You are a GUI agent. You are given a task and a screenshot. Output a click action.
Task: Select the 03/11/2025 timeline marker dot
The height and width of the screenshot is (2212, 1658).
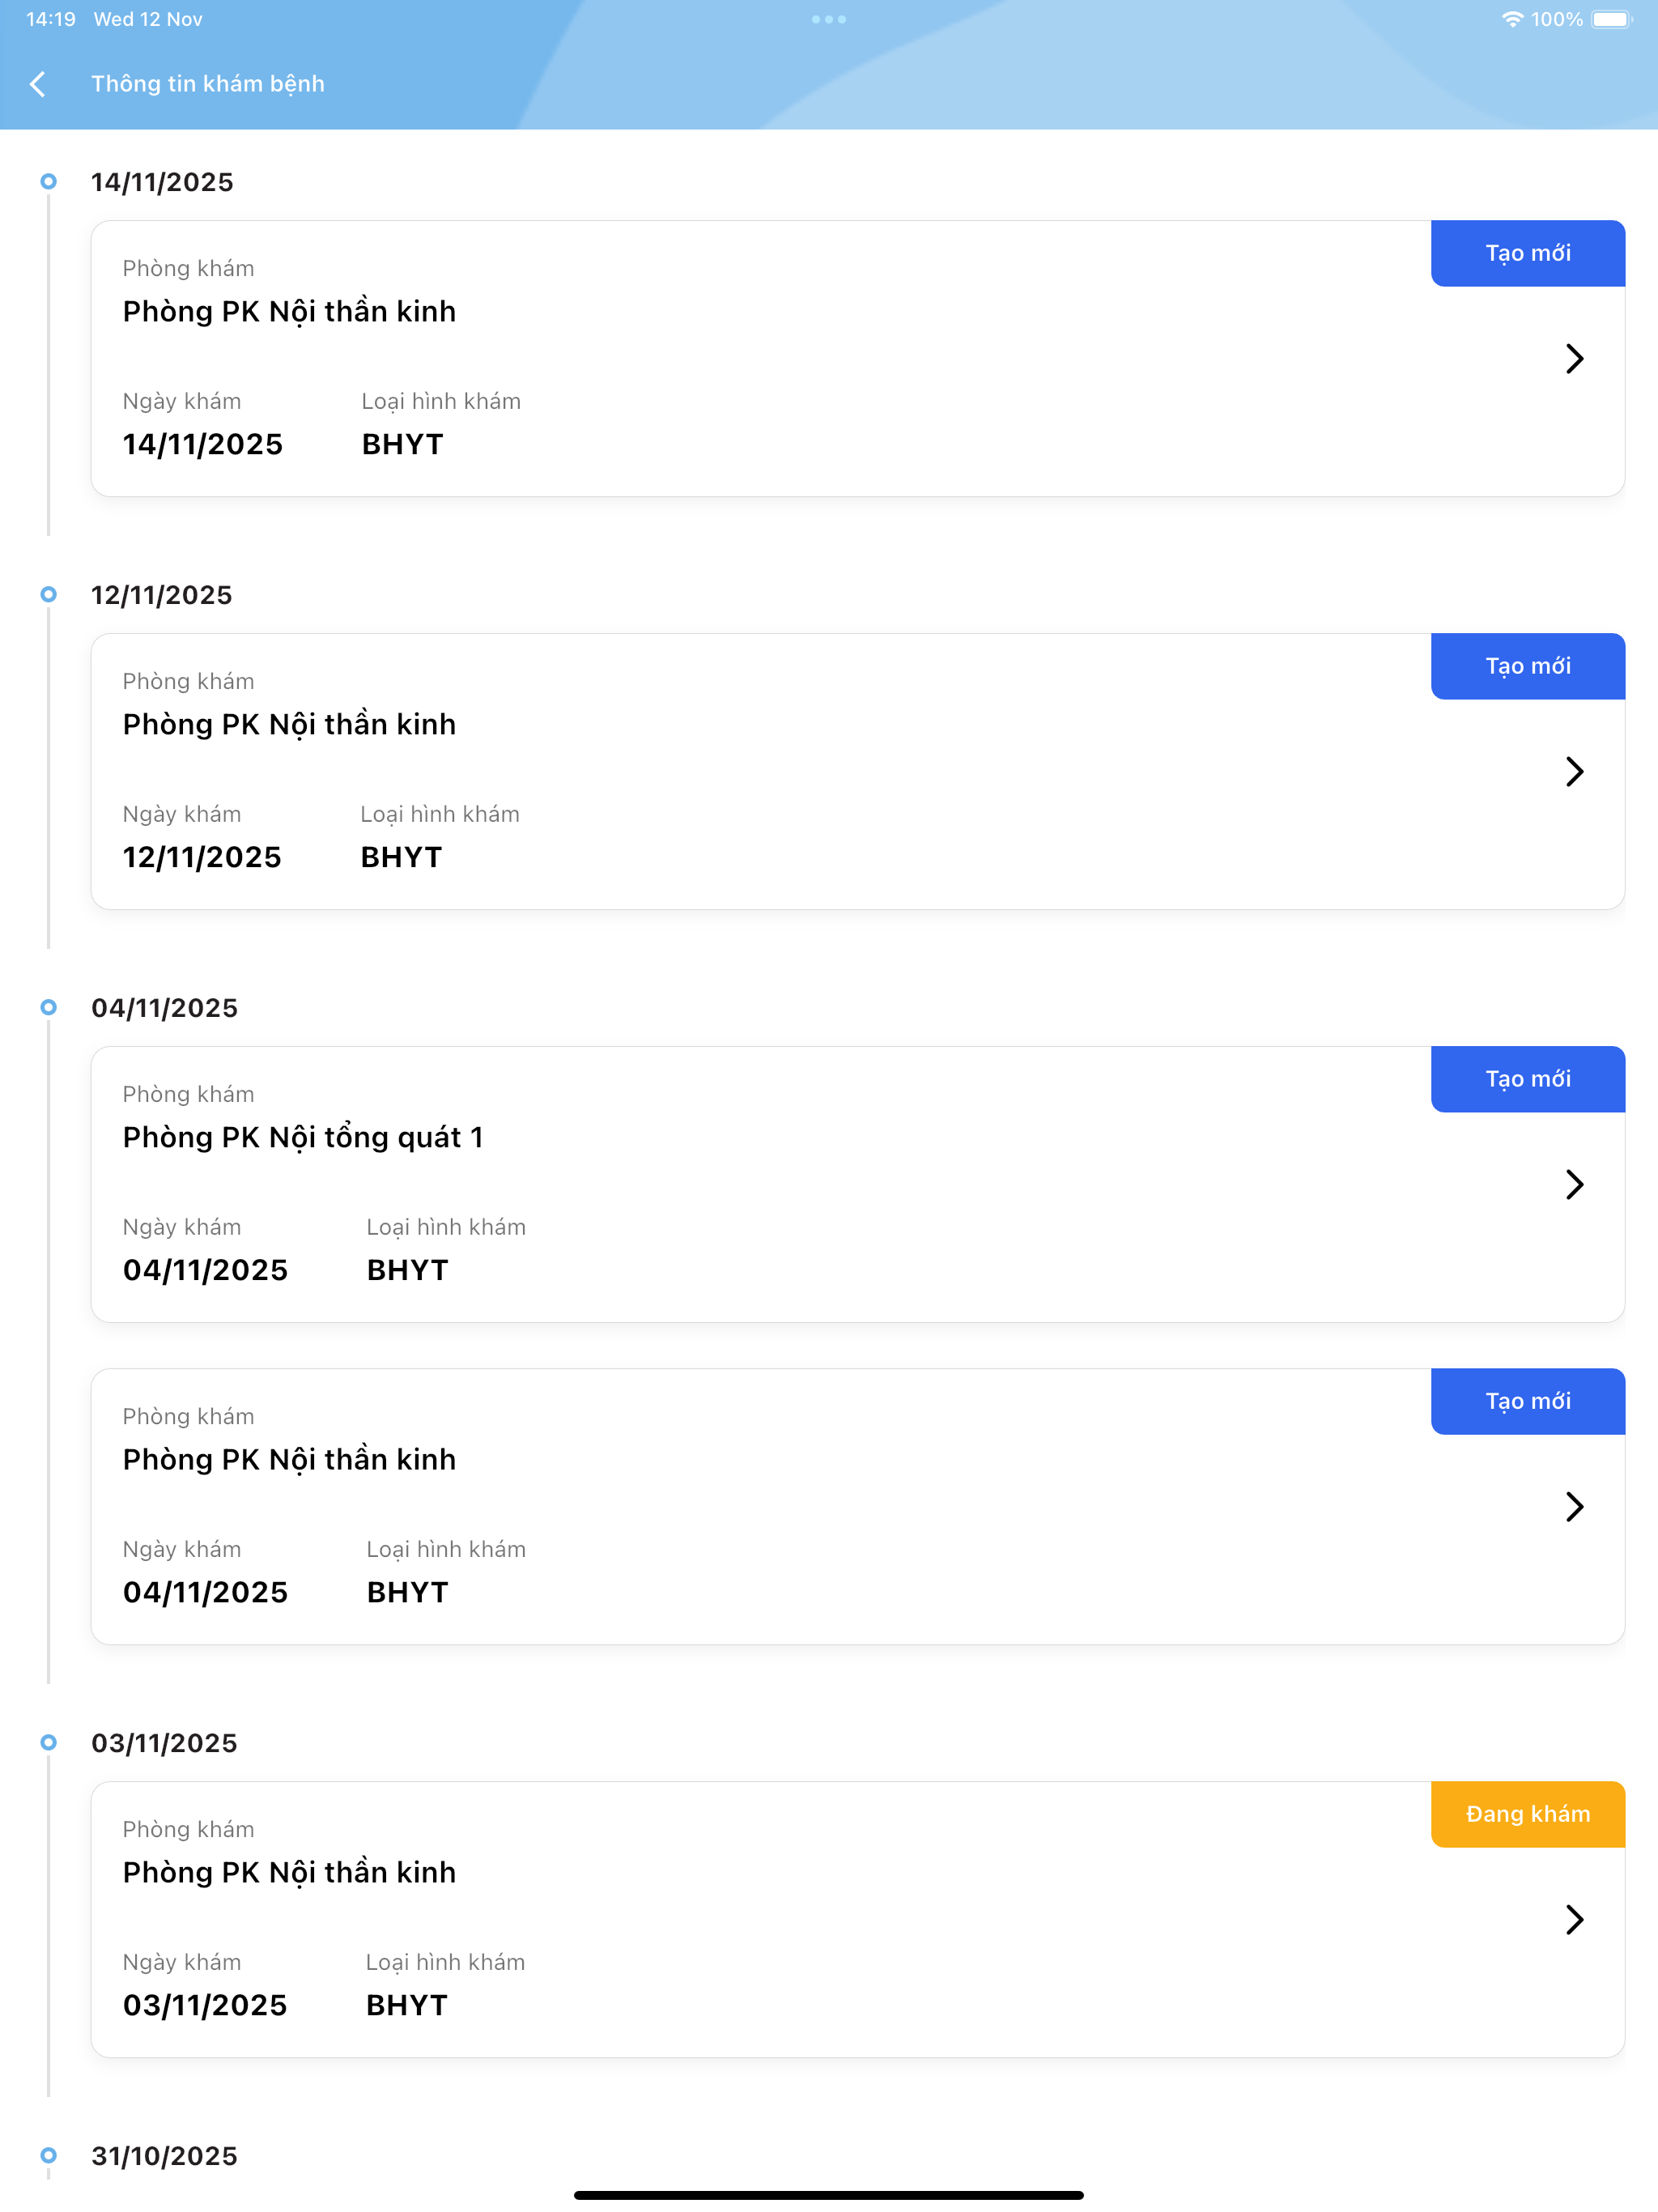point(48,1743)
